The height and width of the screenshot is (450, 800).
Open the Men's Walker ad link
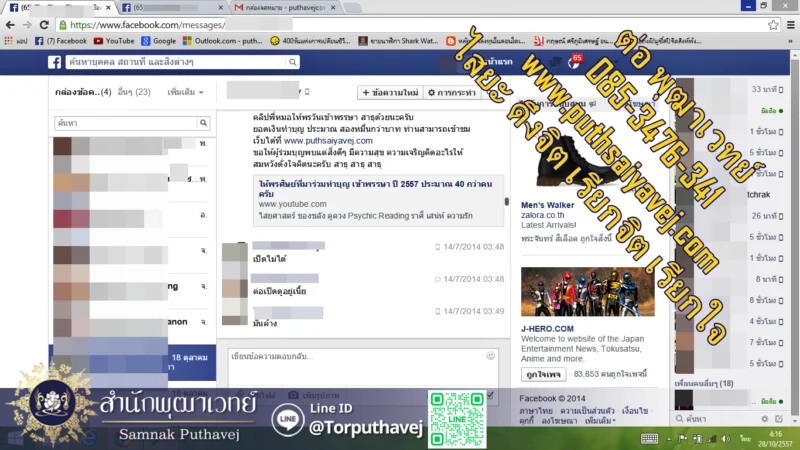click(x=547, y=205)
